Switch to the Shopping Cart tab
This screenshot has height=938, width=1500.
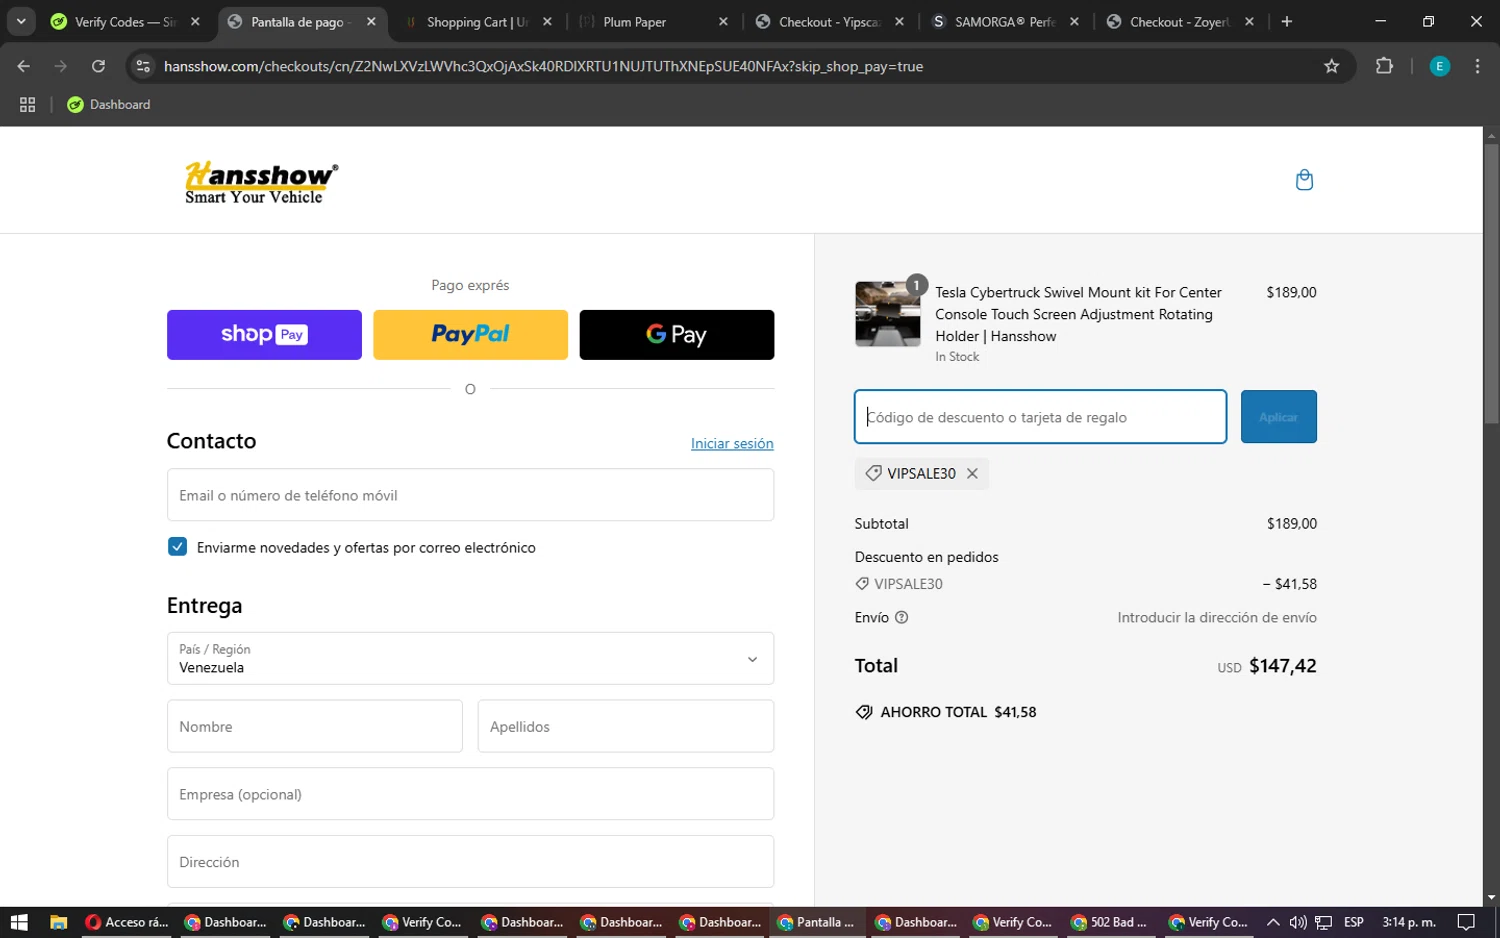pyautogui.click(x=478, y=22)
